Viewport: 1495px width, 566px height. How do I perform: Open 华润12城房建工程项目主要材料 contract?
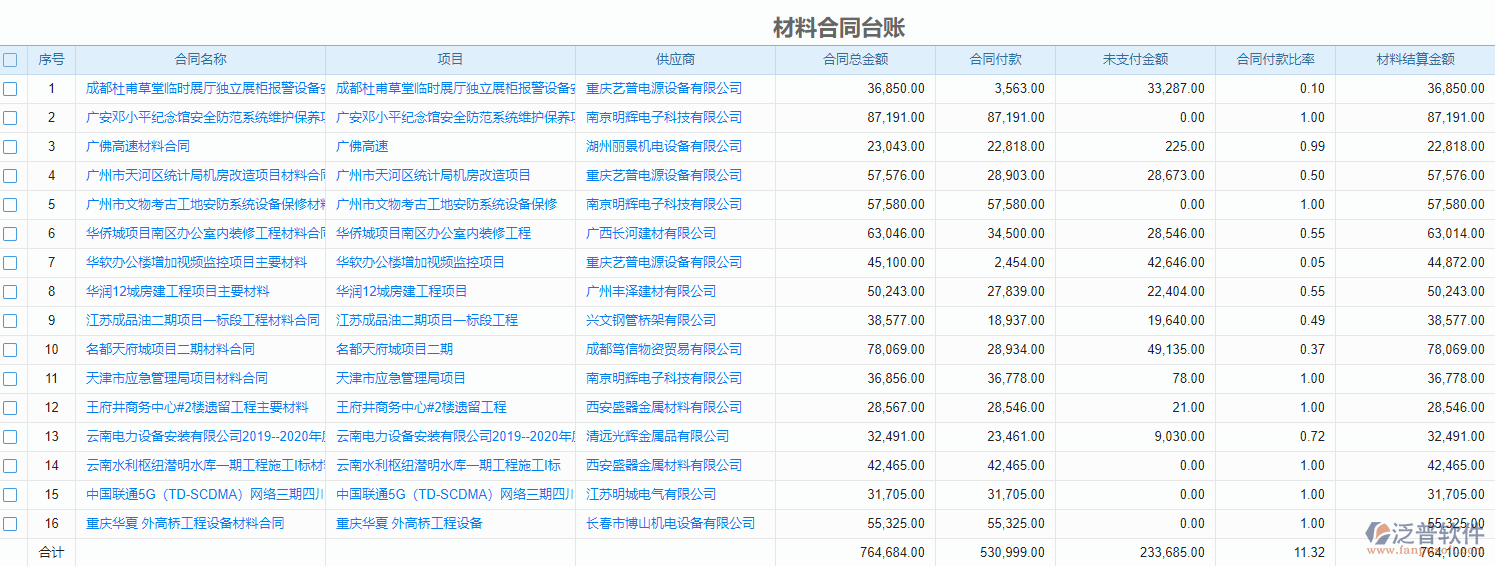(x=178, y=292)
